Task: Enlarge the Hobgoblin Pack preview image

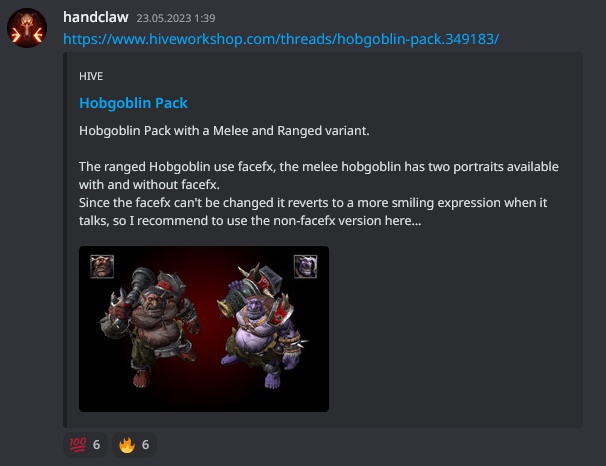Action: [x=204, y=329]
